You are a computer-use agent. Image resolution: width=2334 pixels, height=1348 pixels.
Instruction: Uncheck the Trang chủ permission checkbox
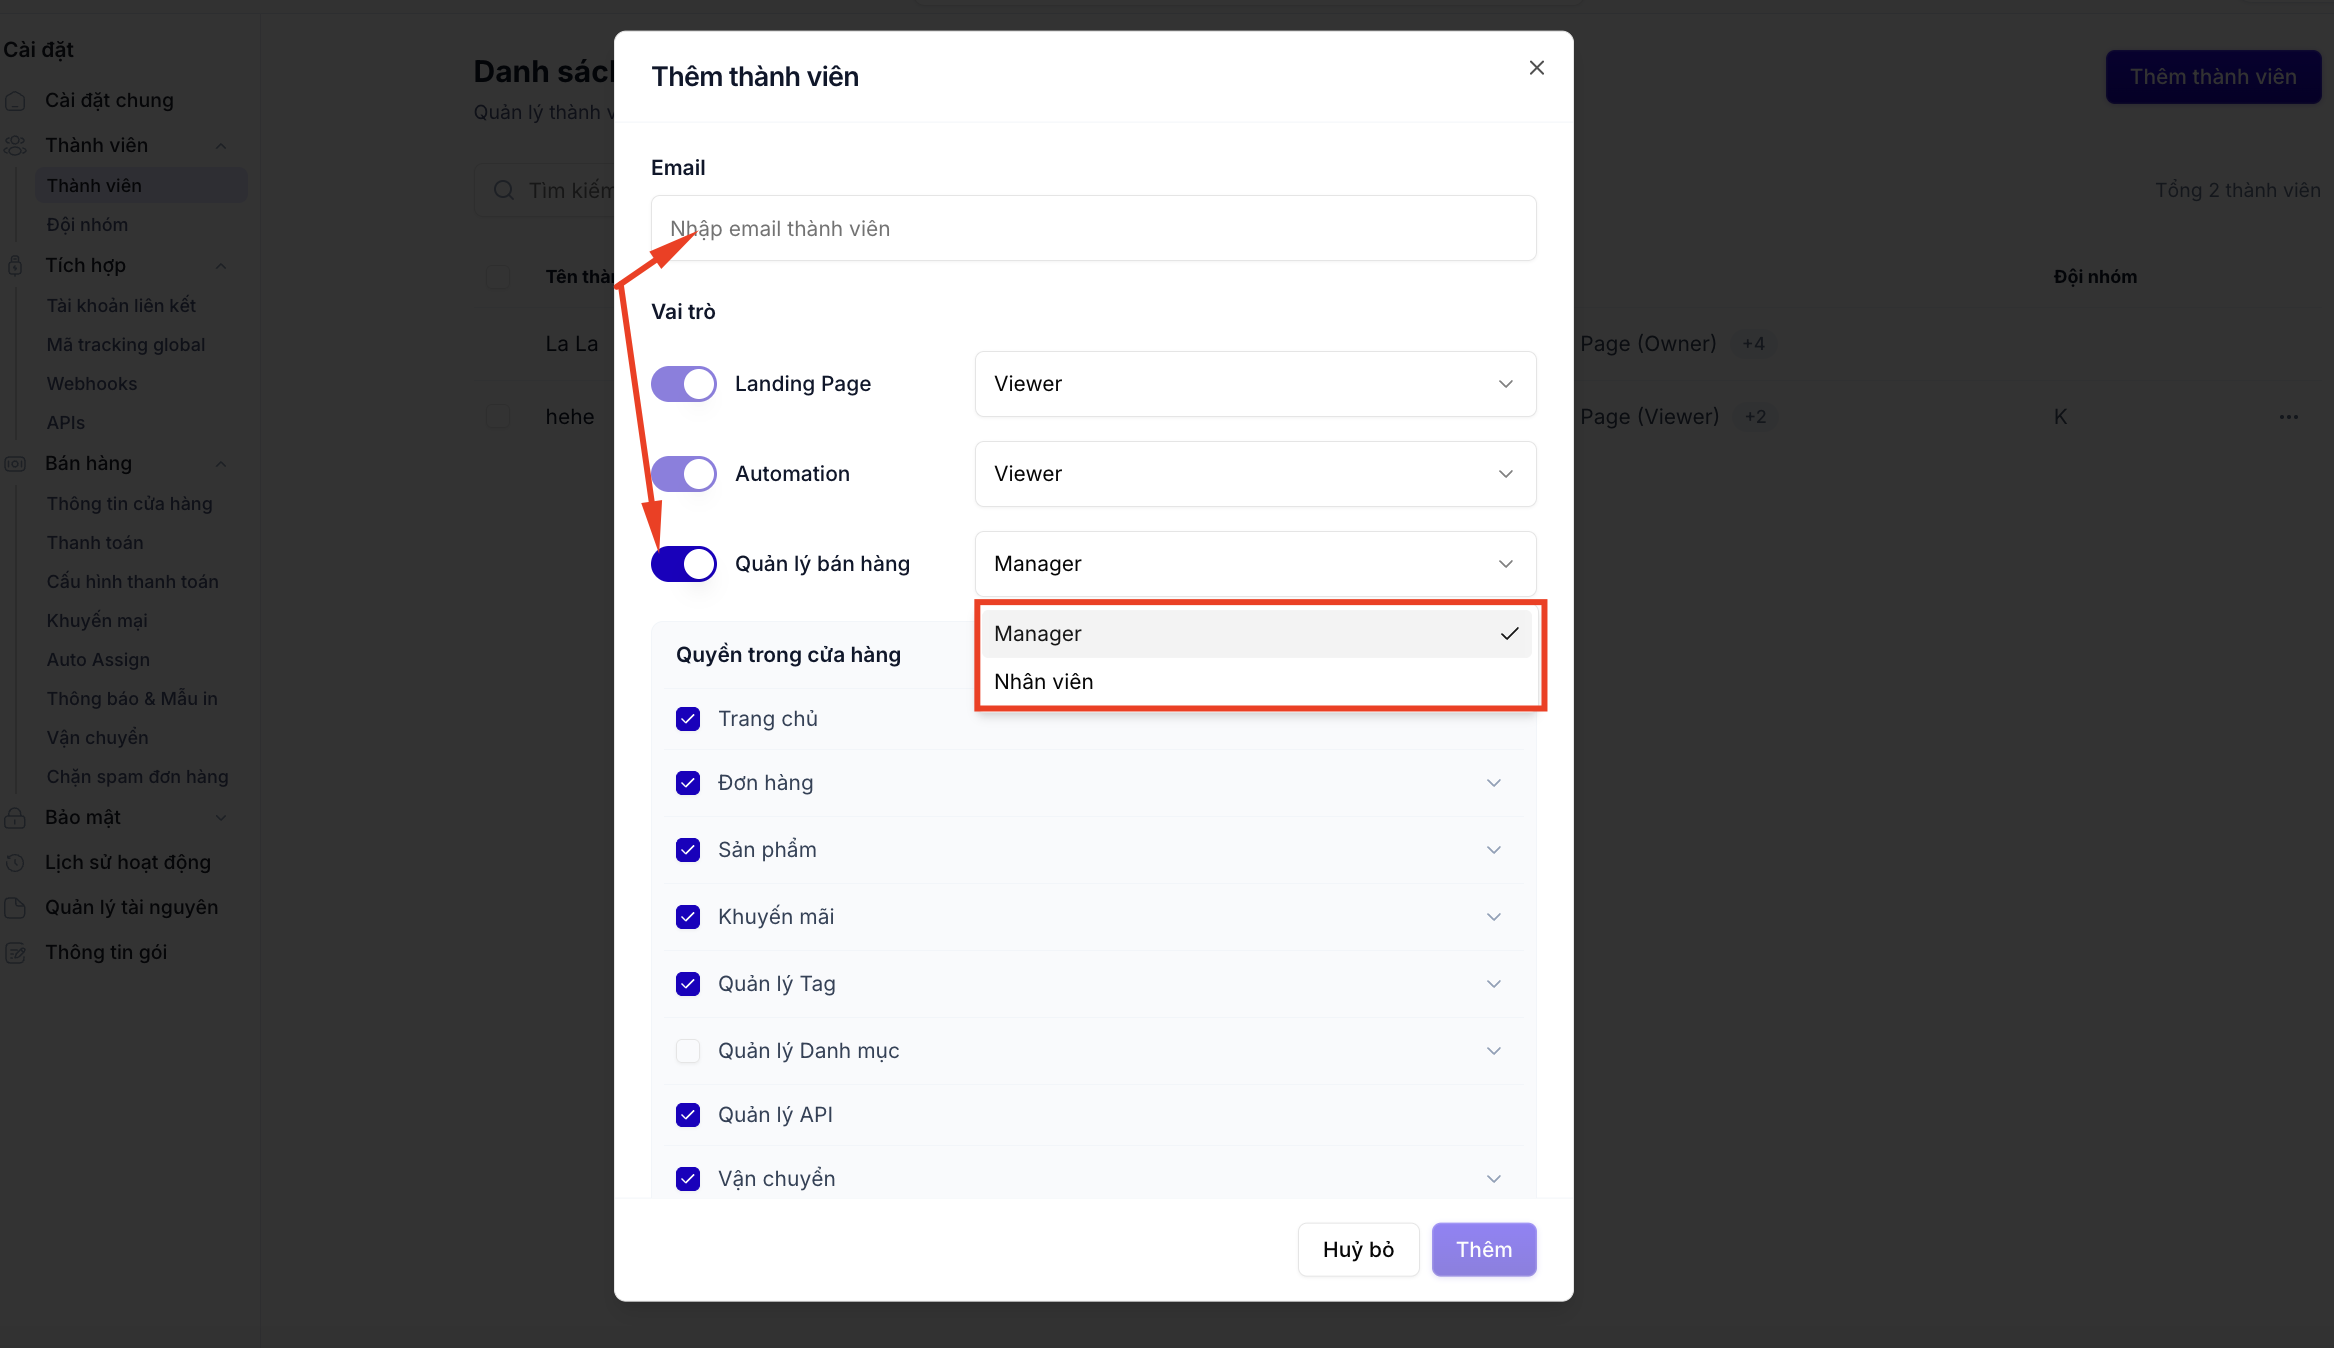click(x=688, y=719)
